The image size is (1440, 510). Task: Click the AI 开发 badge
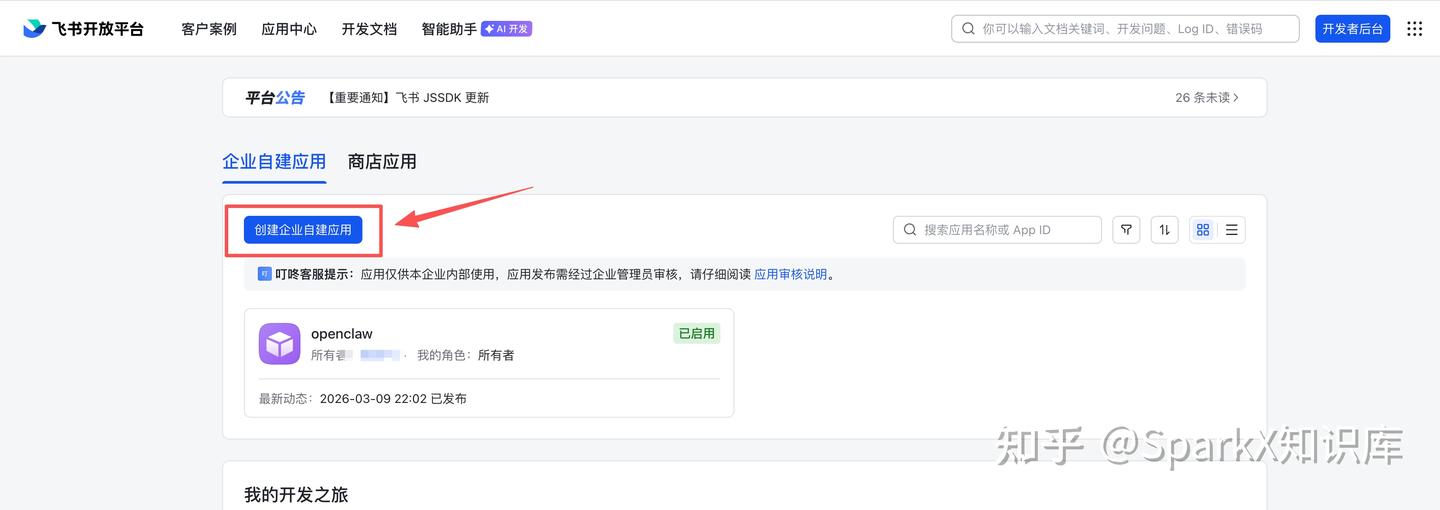click(506, 29)
